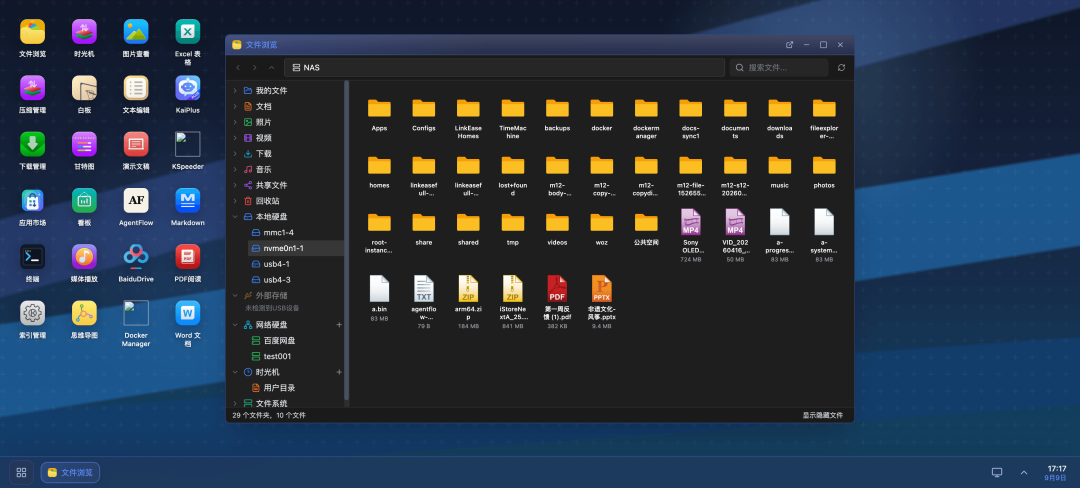Expand the system tray caret
The image size is (1080, 488).
click(1024, 473)
